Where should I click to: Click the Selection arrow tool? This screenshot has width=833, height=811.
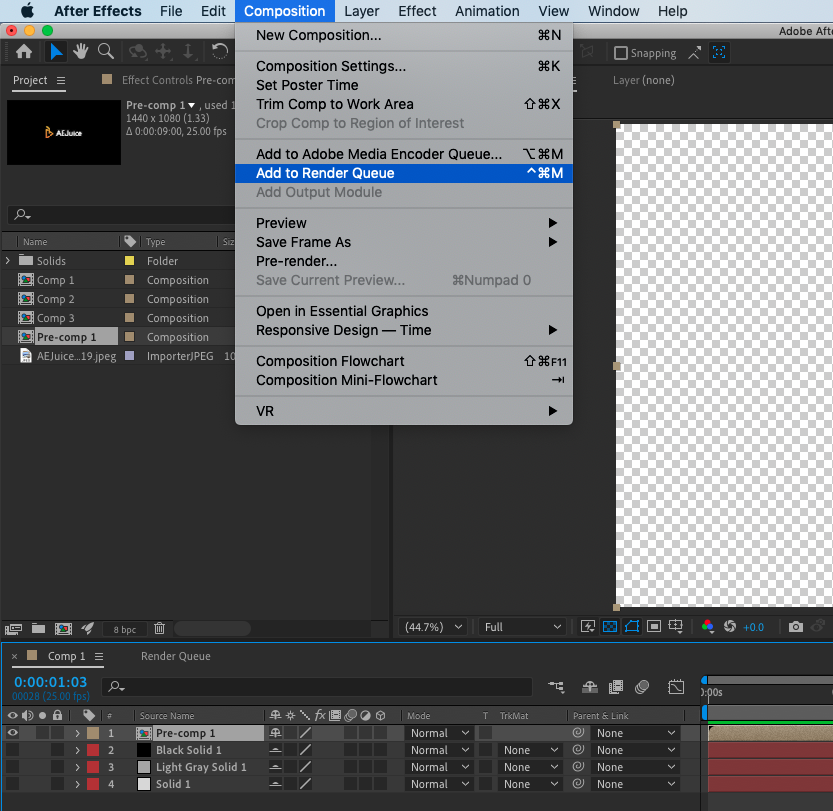point(58,52)
